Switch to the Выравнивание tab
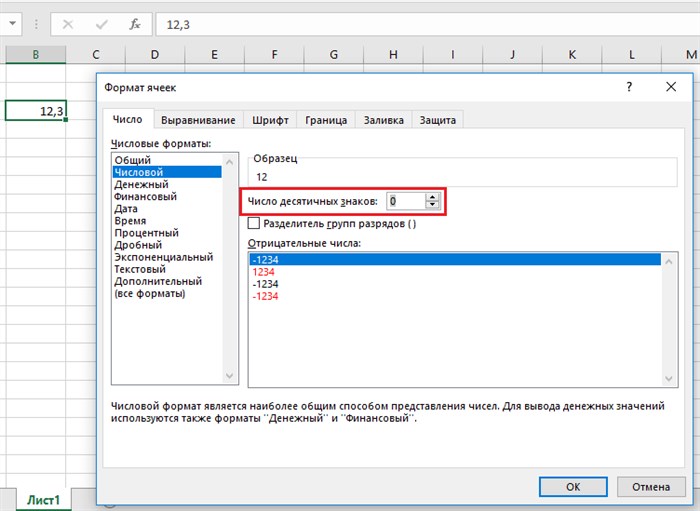The height and width of the screenshot is (511, 700). click(198, 120)
